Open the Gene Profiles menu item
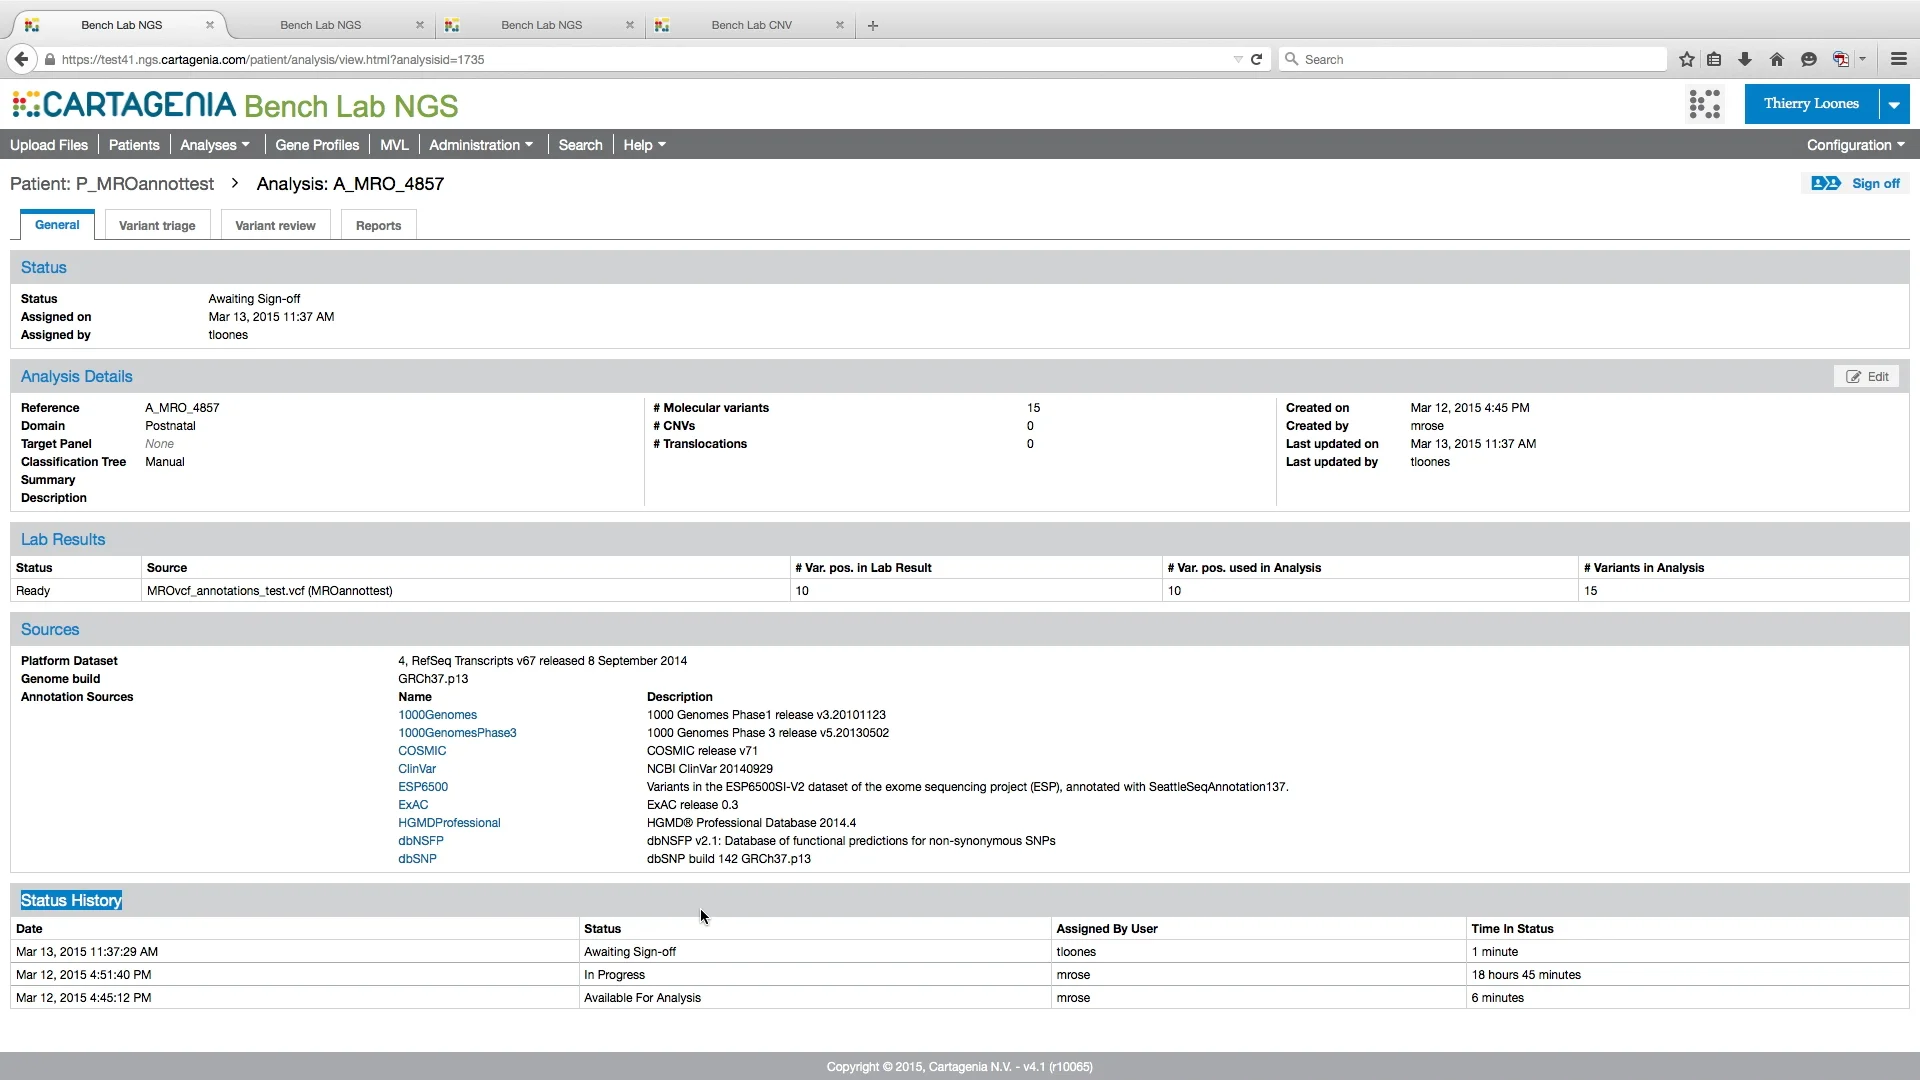1920x1080 pixels. 317,145
